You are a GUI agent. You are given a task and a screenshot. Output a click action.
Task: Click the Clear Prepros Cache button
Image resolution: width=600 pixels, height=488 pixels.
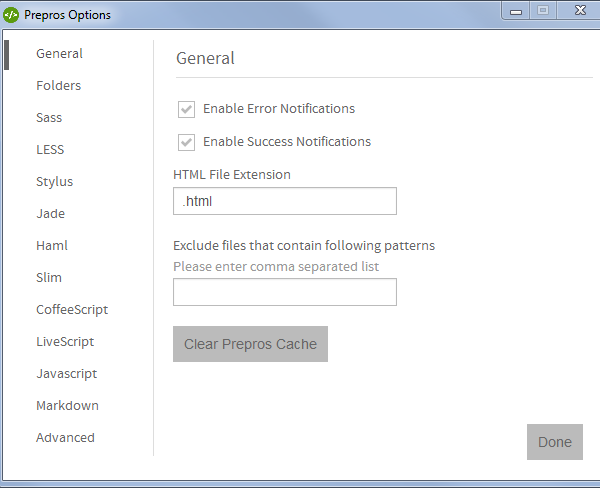(x=250, y=344)
